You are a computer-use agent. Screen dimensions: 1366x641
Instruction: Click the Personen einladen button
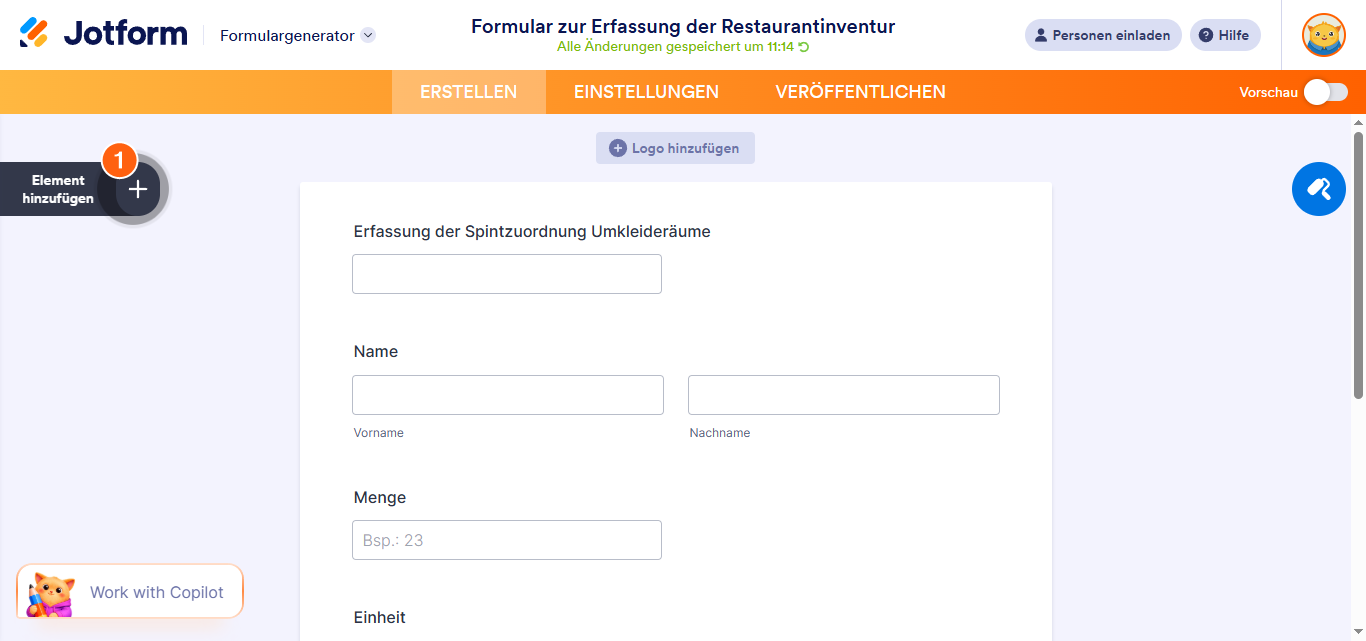pos(1103,35)
